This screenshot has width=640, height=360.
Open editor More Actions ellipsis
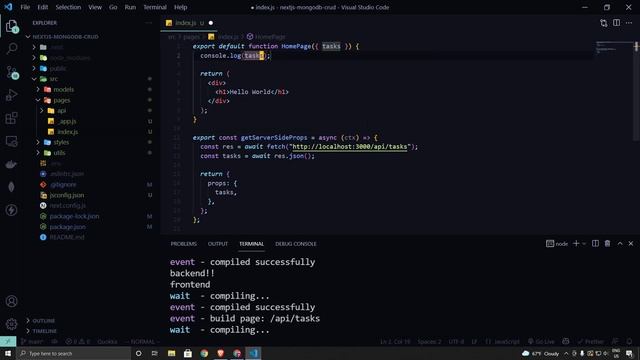629,23
